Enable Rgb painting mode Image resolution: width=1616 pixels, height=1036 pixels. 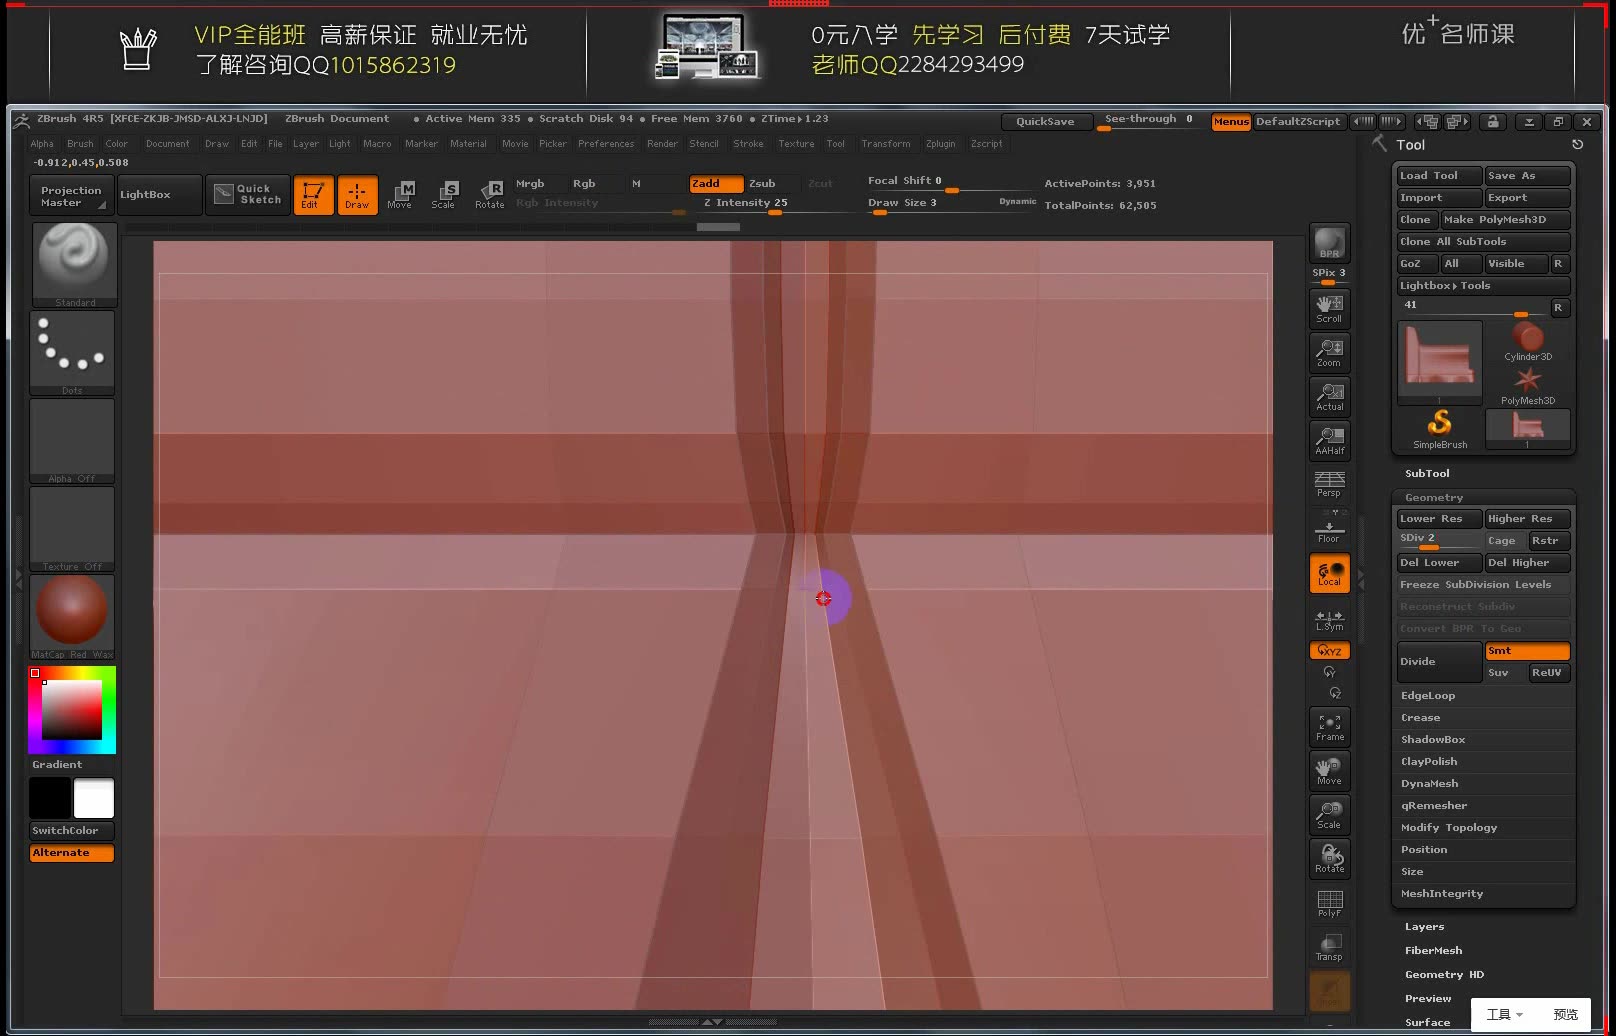tap(584, 183)
